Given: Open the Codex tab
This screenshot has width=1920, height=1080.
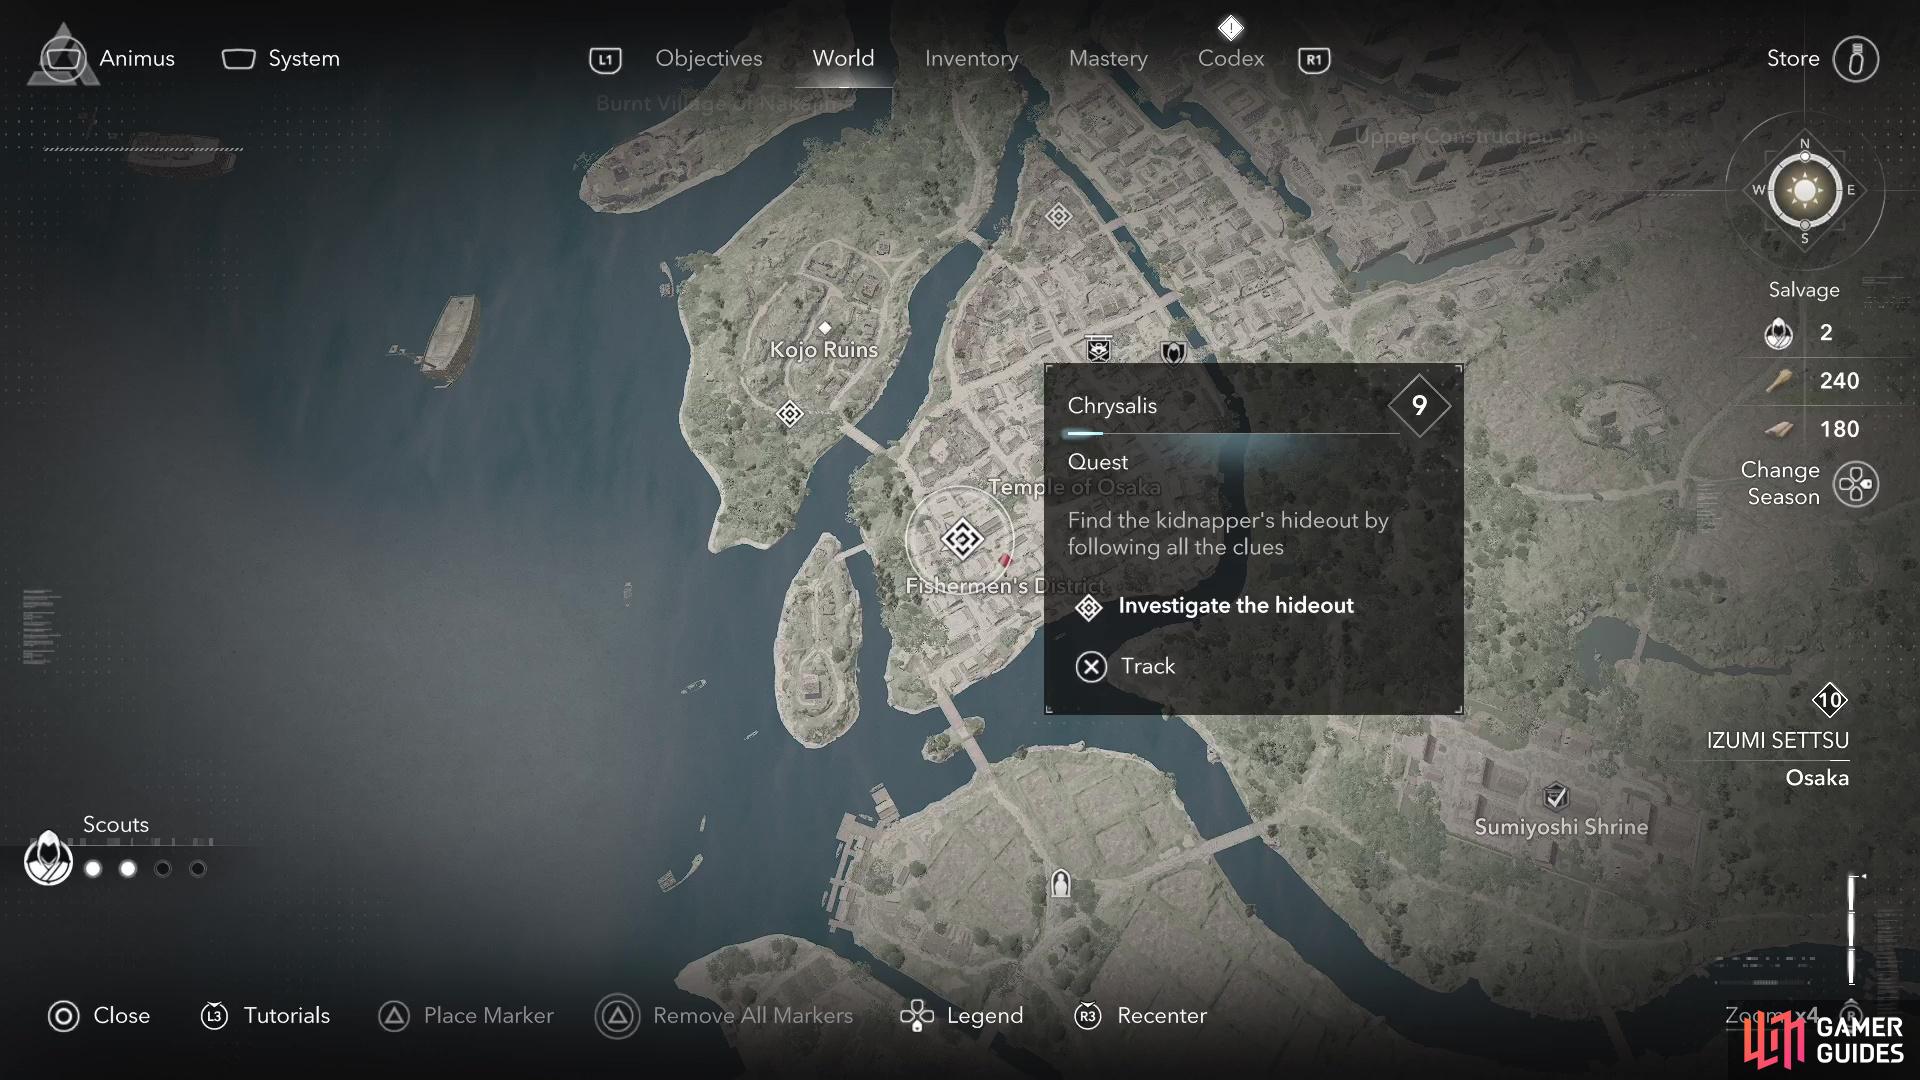Looking at the screenshot, I should coord(1231,59).
